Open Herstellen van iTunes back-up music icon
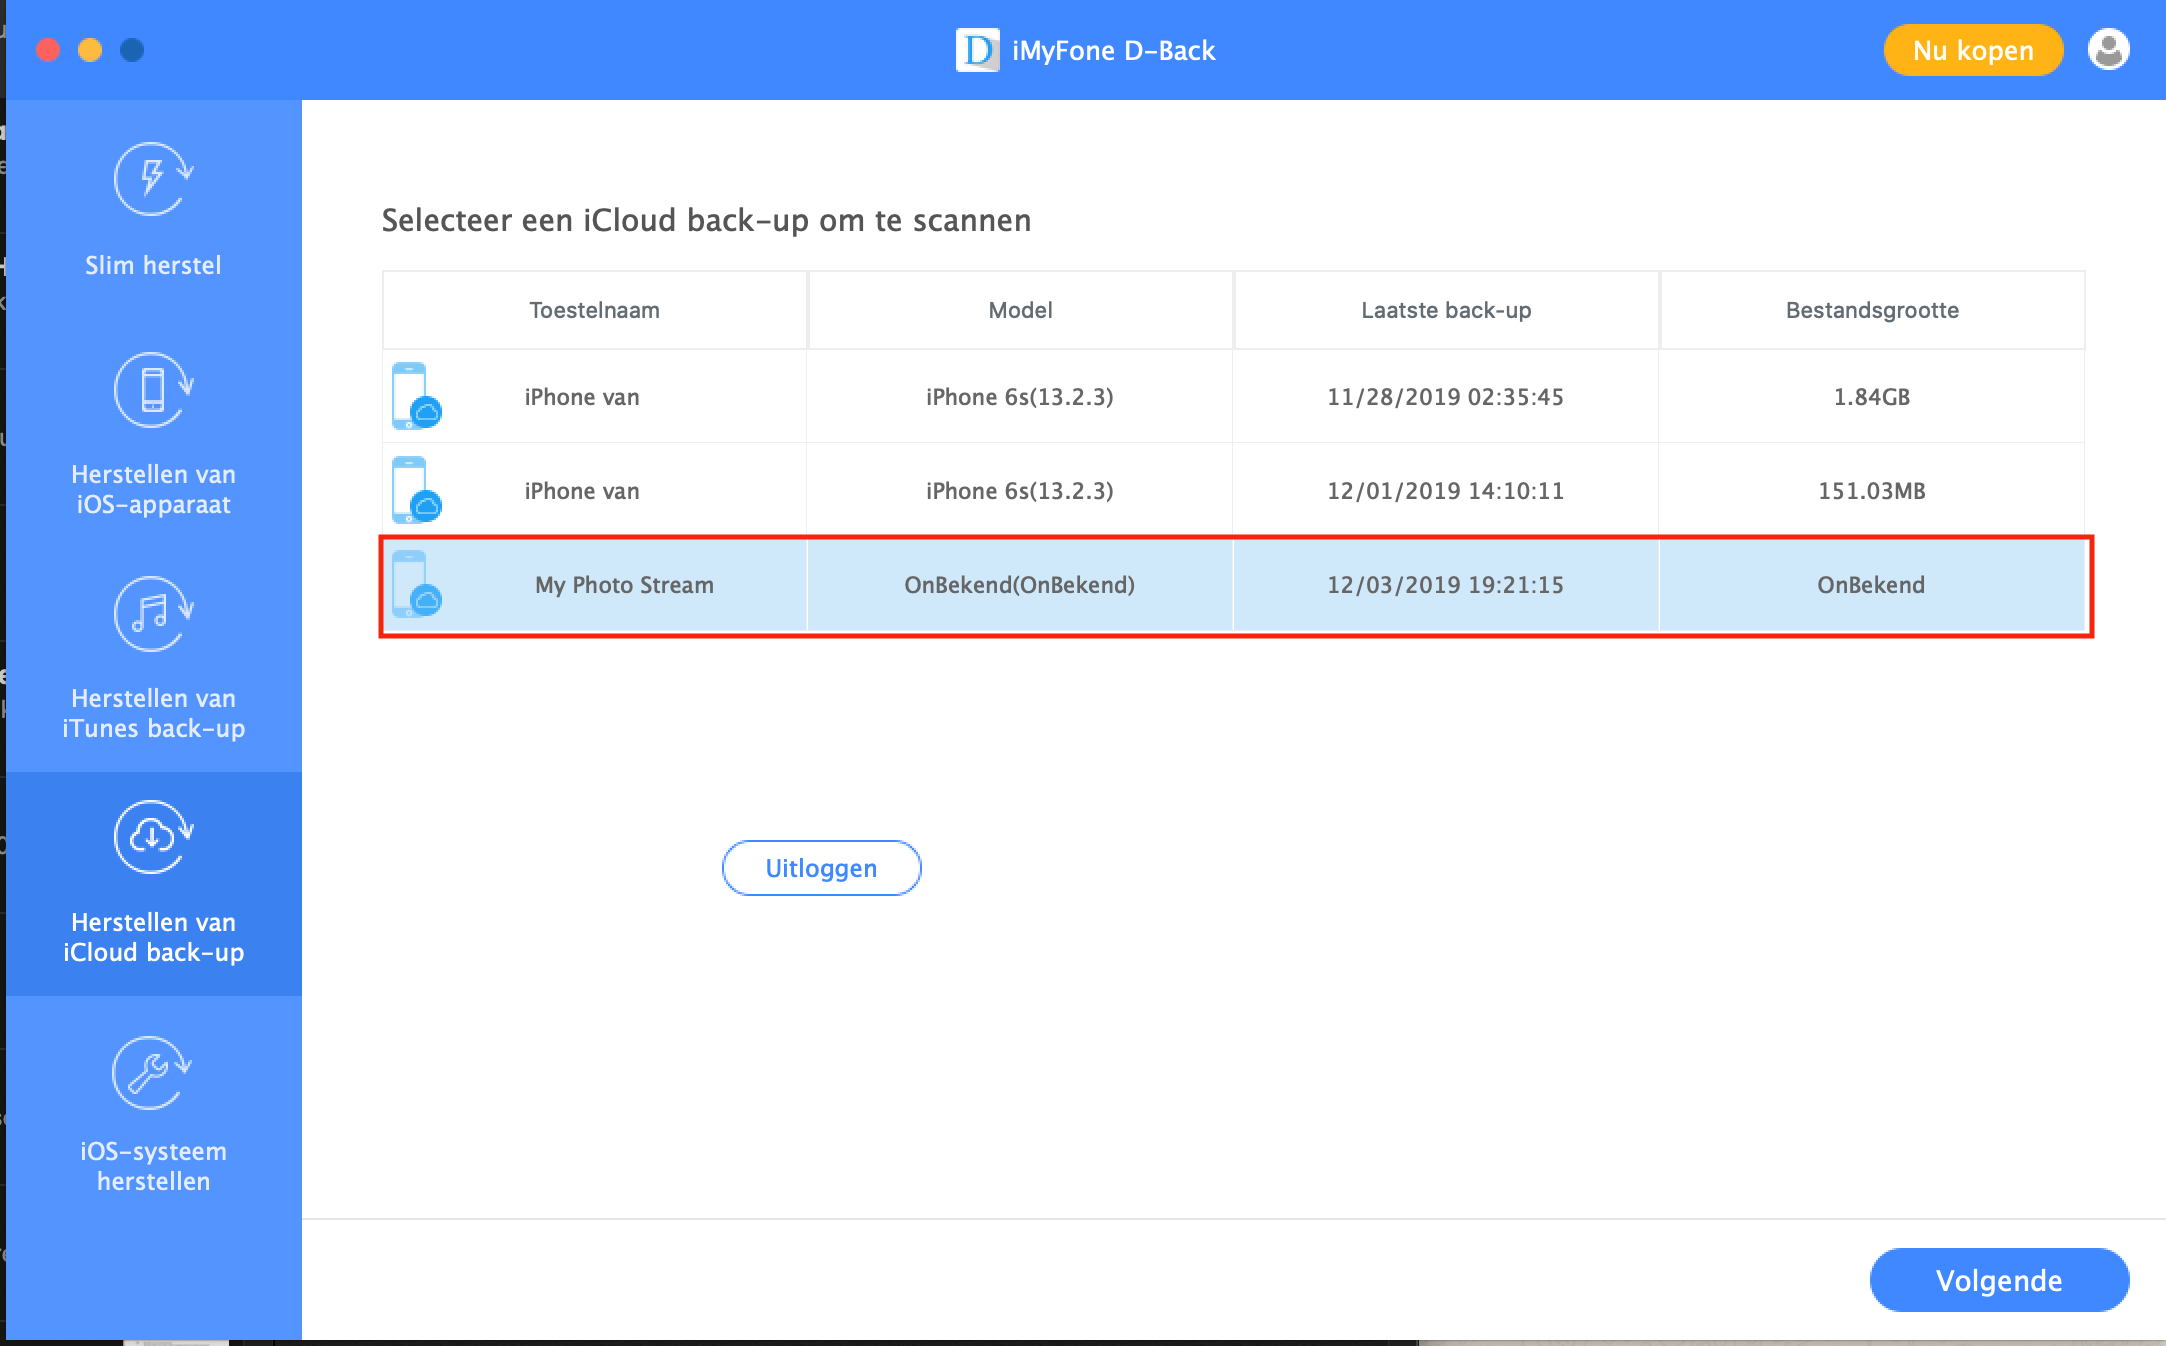This screenshot has width=2166, height=1346. 152,614
